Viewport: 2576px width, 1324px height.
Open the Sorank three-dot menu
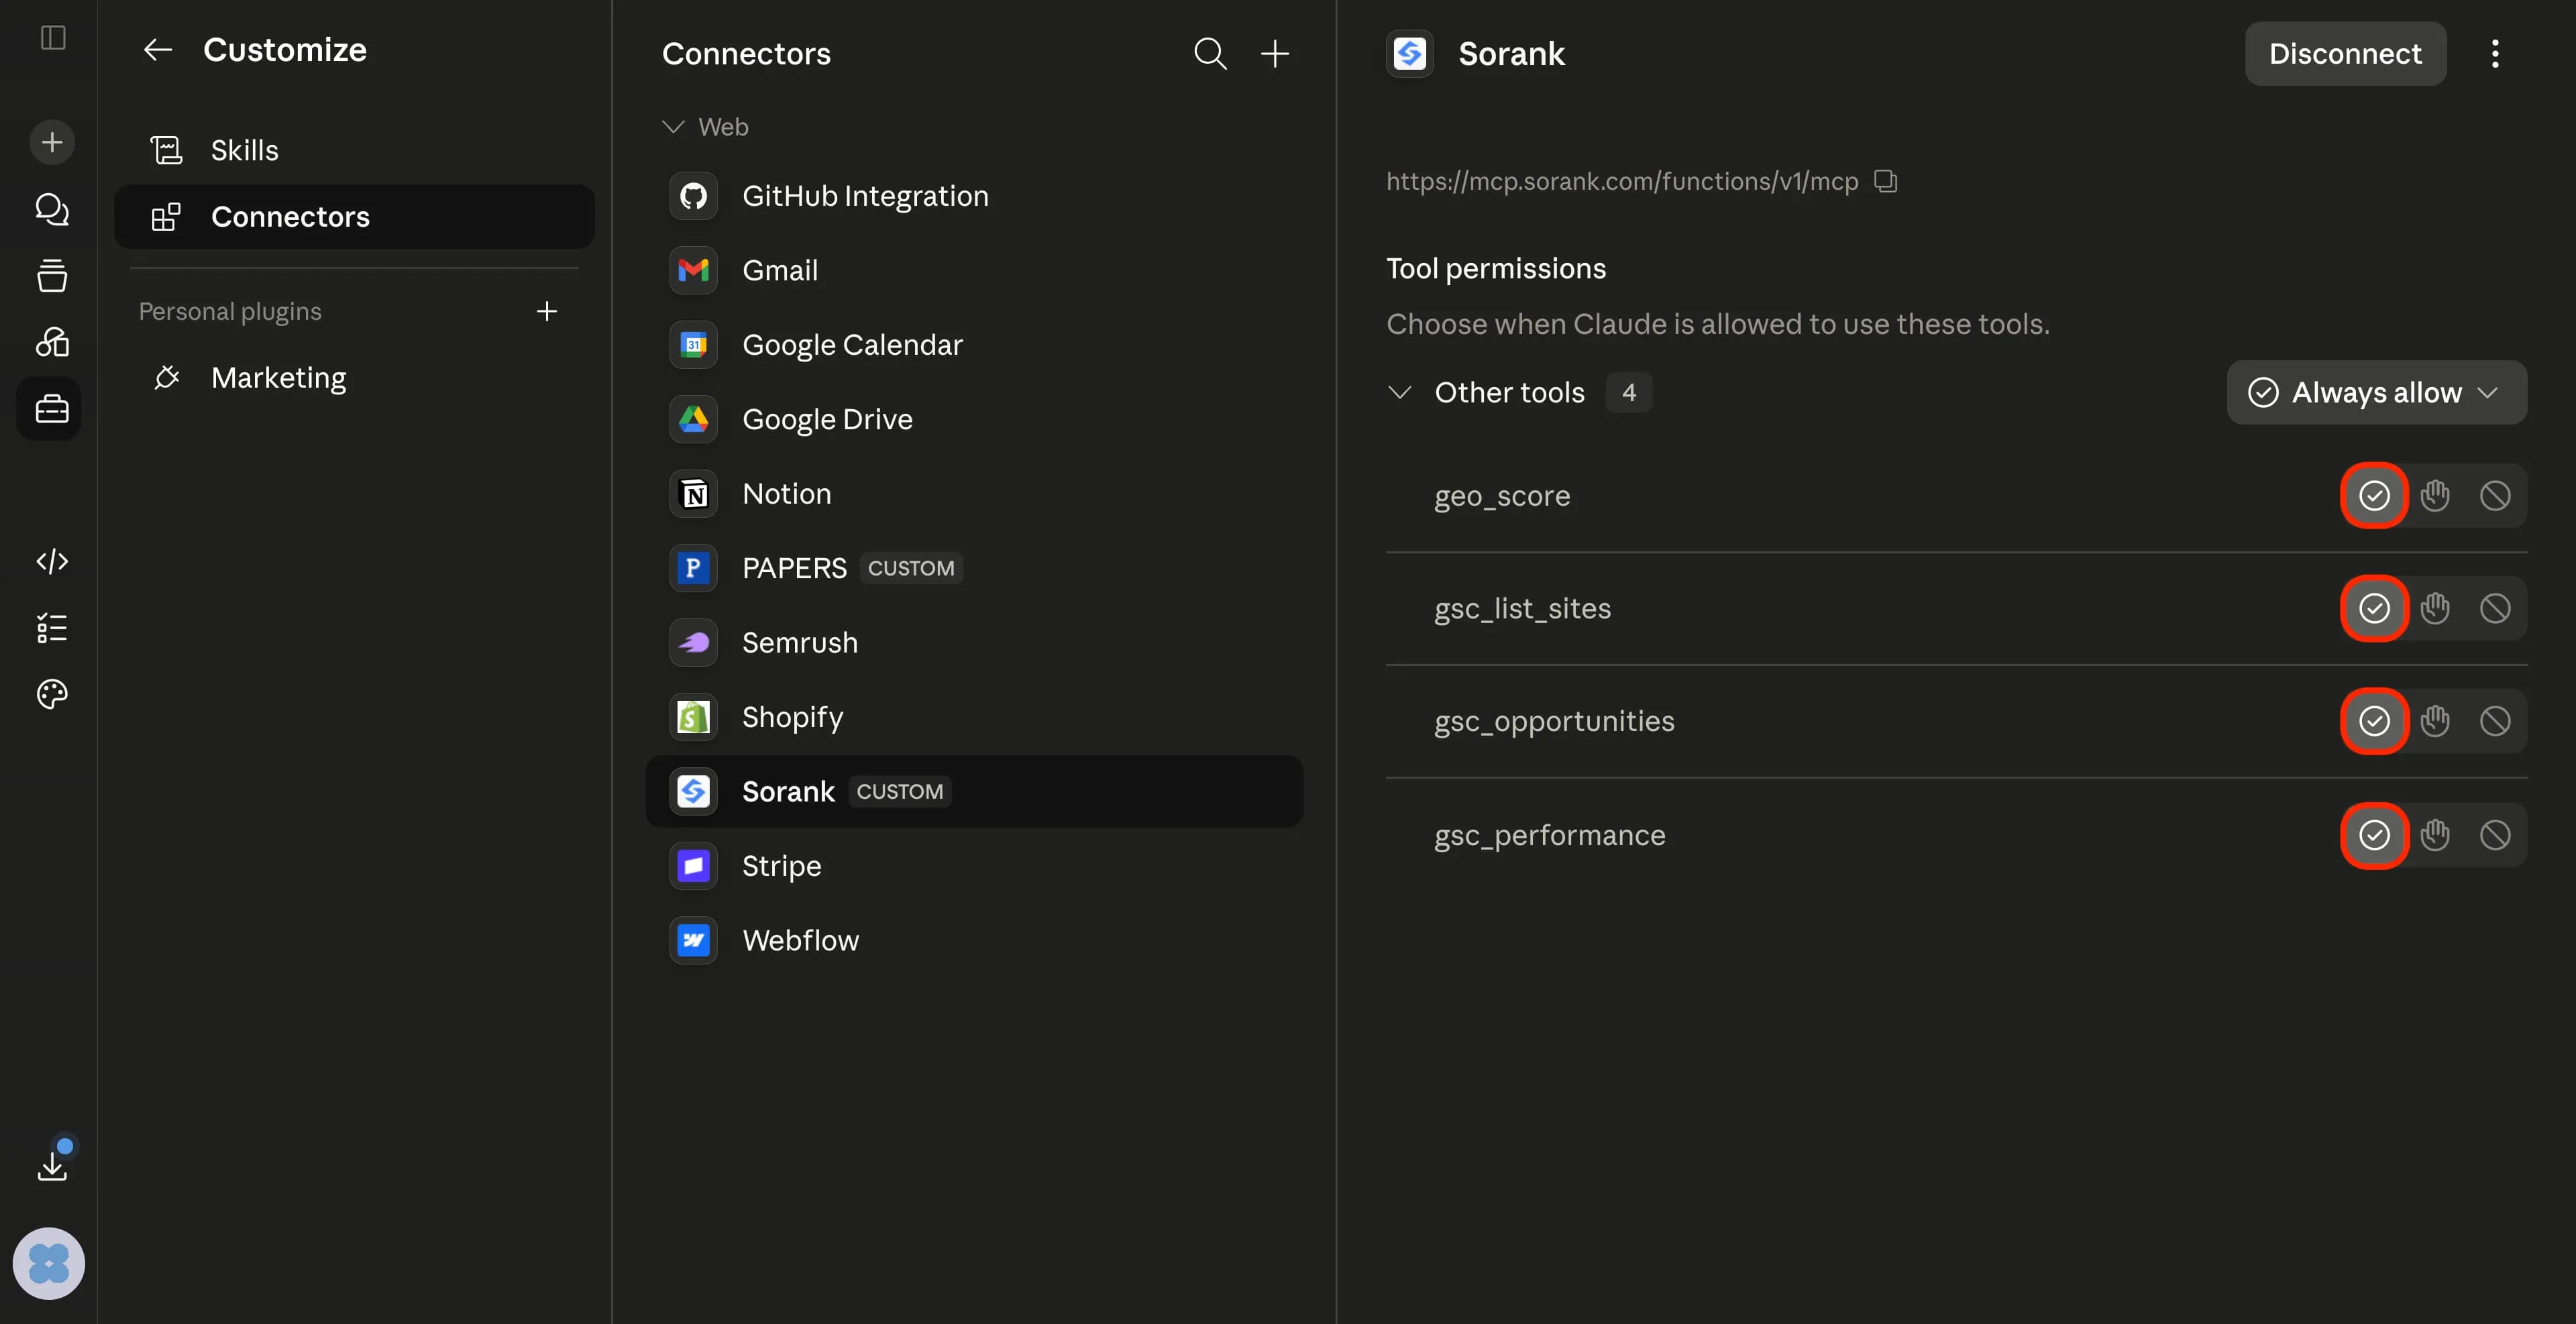click(2496, 53)
